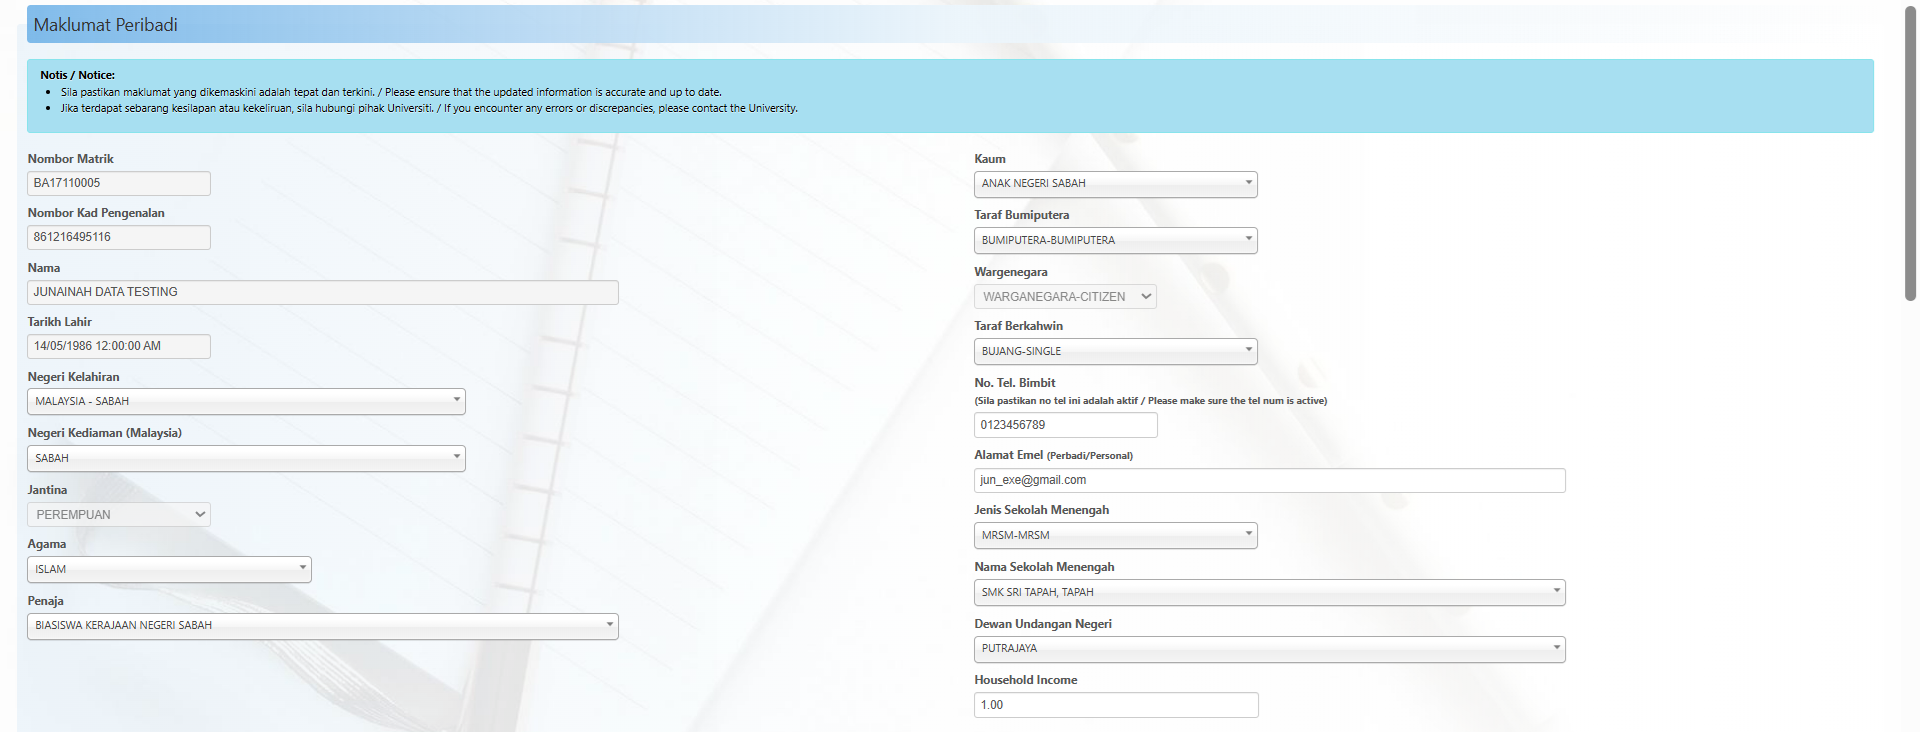
Task: Click the Household Income input field
Action: (1115, 705)
